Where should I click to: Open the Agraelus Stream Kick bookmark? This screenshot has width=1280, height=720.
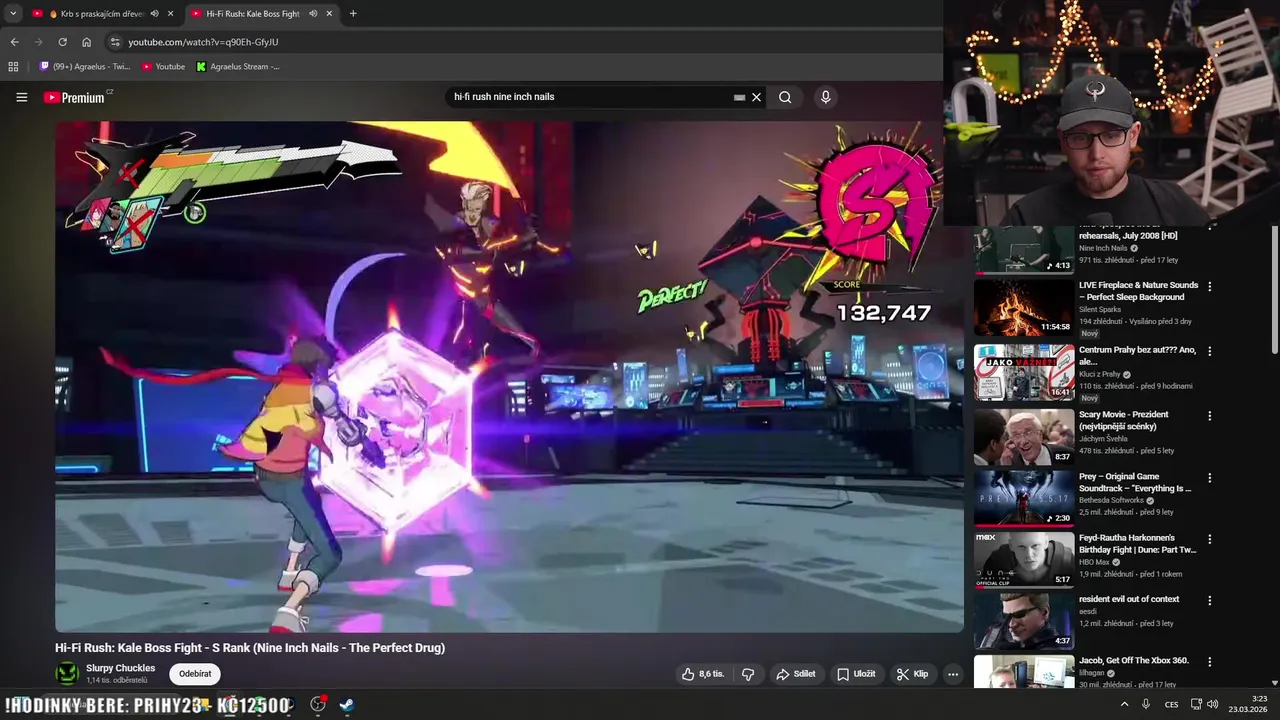coord(238,66)
